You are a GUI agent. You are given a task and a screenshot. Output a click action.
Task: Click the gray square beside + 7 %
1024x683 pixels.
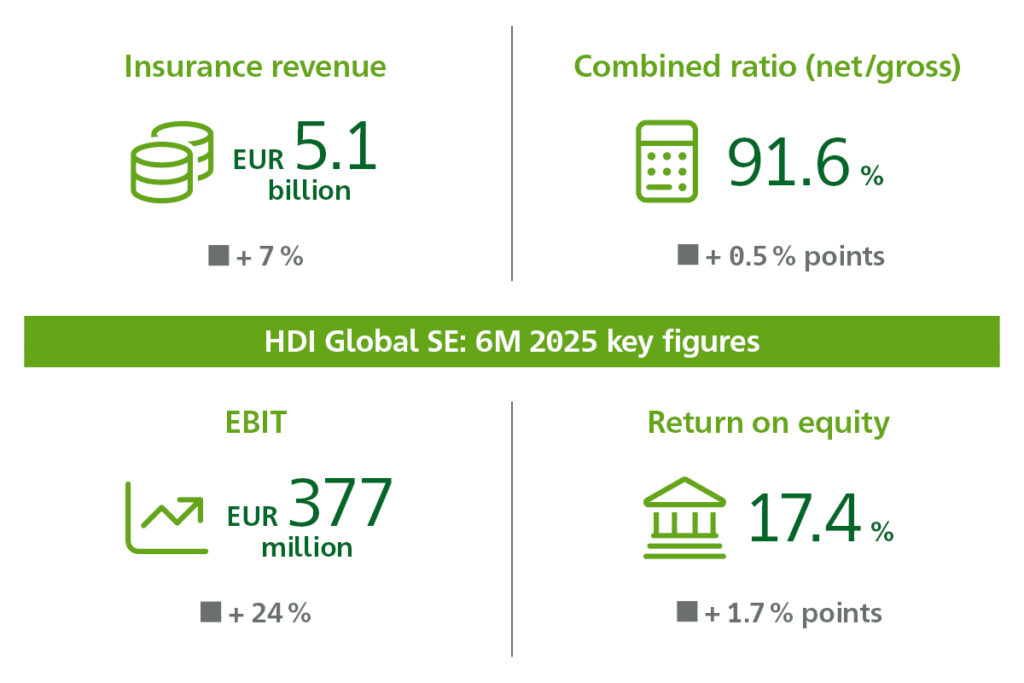(218, 256)
